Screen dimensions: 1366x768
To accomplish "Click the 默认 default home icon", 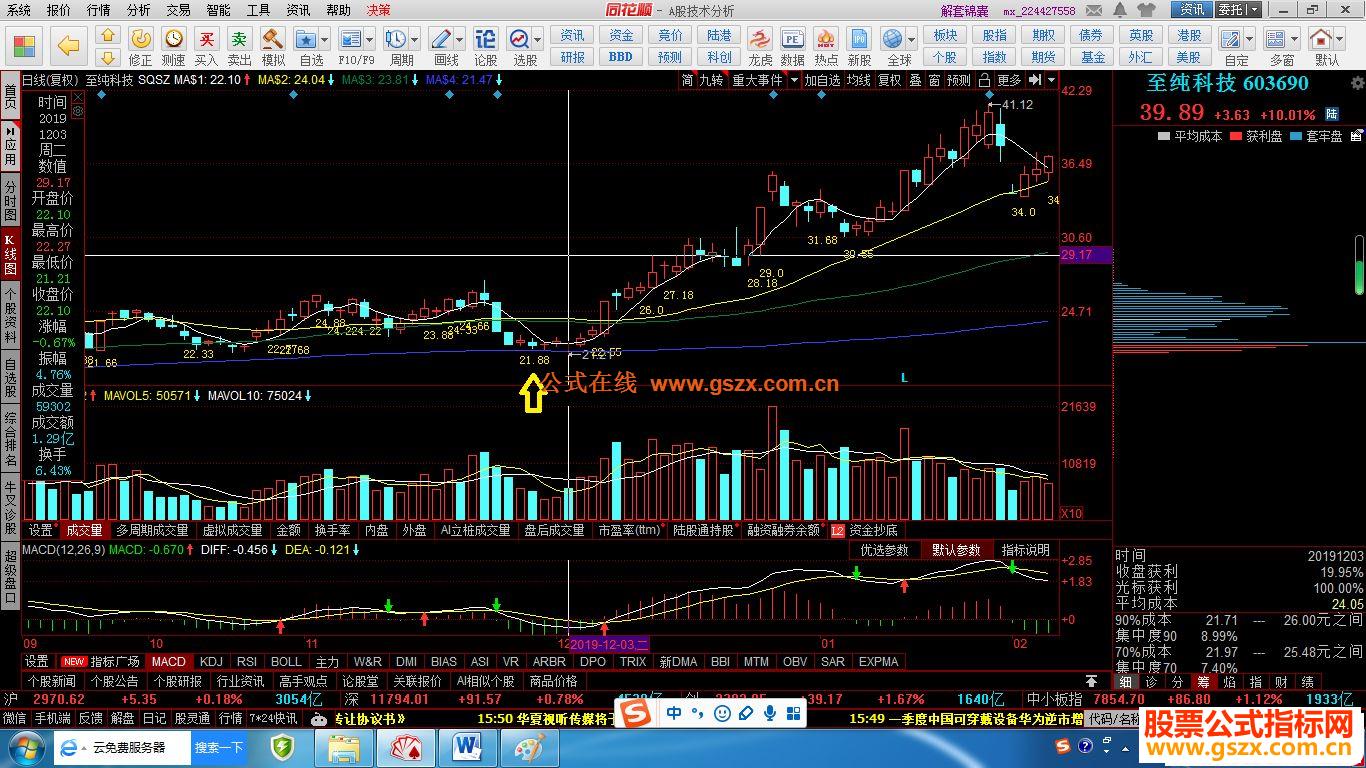I will 1322,39.
